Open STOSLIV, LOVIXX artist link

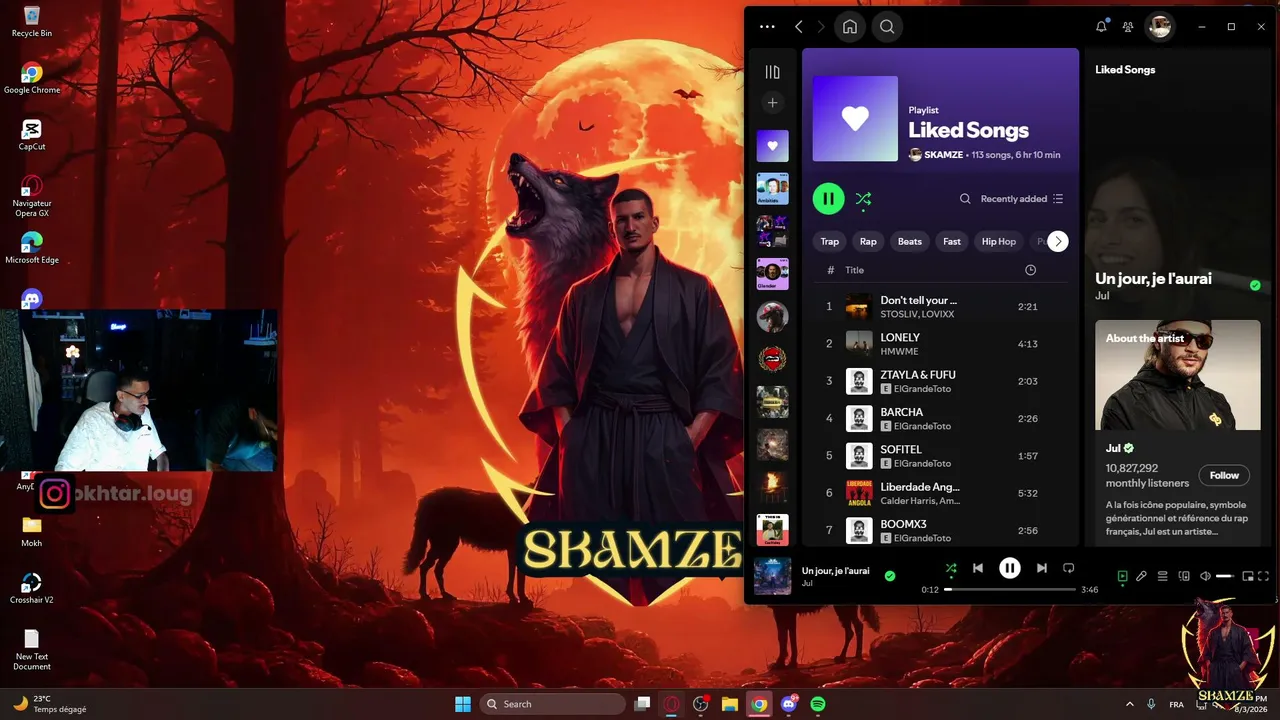pyautogui.click(x=917, y=314)
